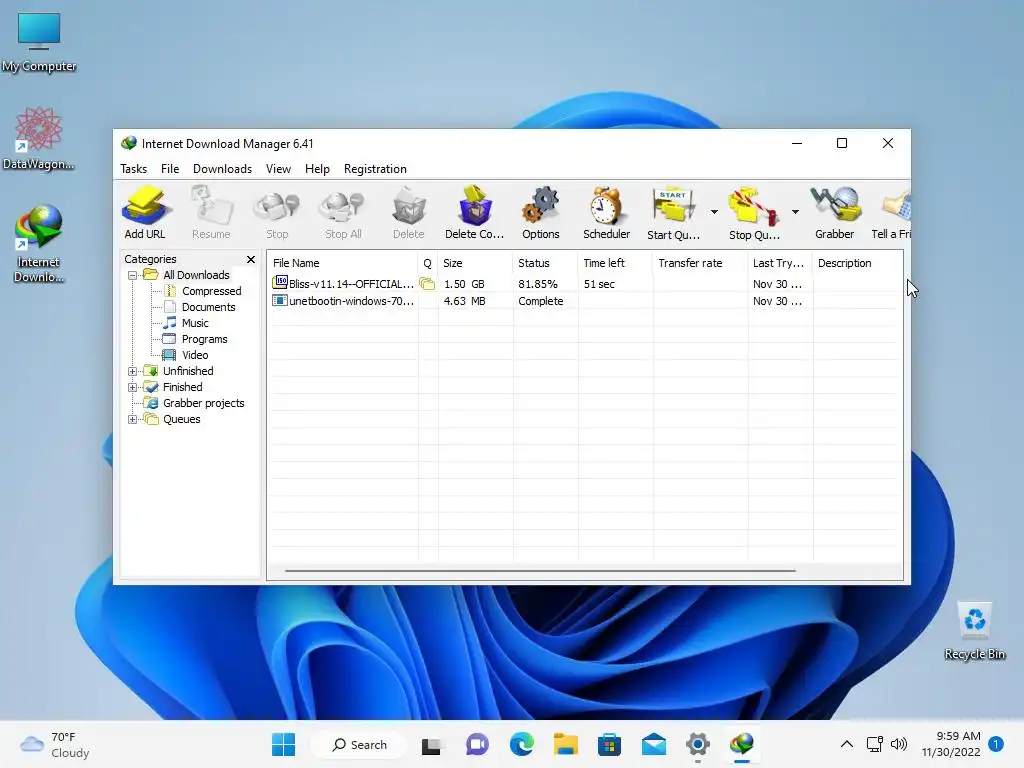Click the horizontal scrollbar in download list
The image size is (1024, 768).
pos(540,571)
